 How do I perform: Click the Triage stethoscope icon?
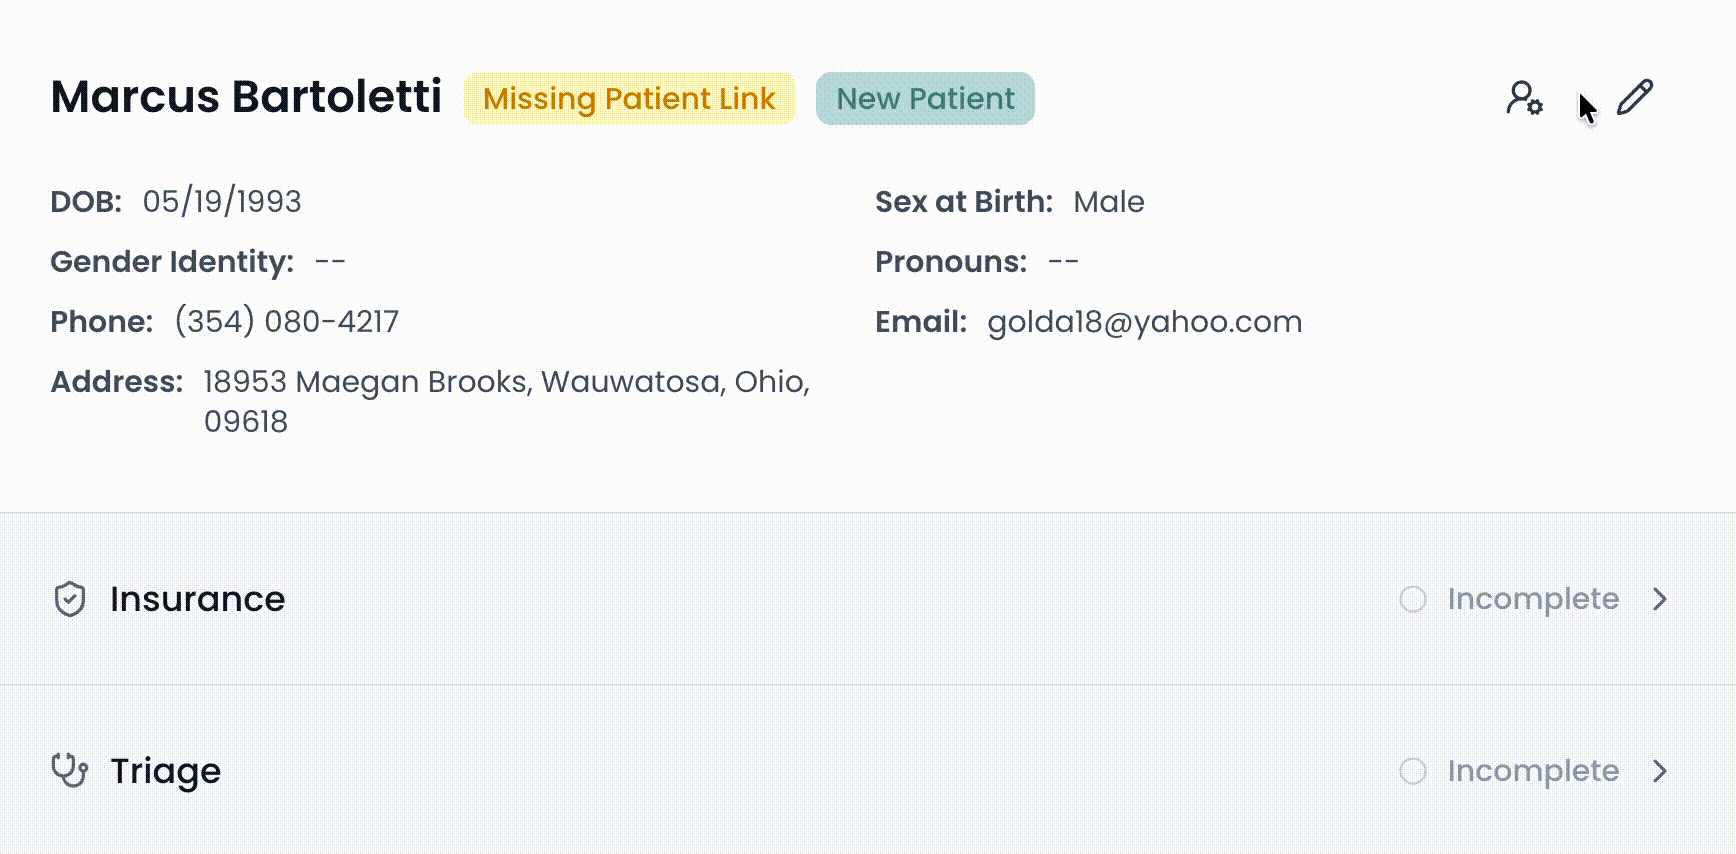click(x=70, y=771)
